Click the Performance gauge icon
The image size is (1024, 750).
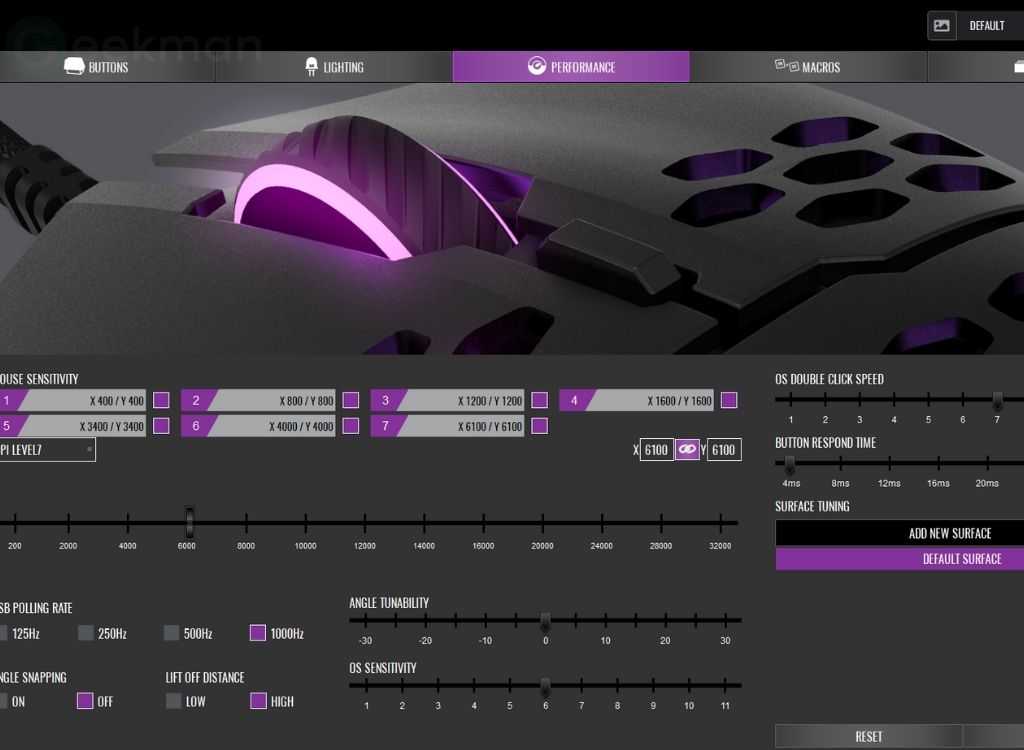pyautogui.click(x=537, y=67)
